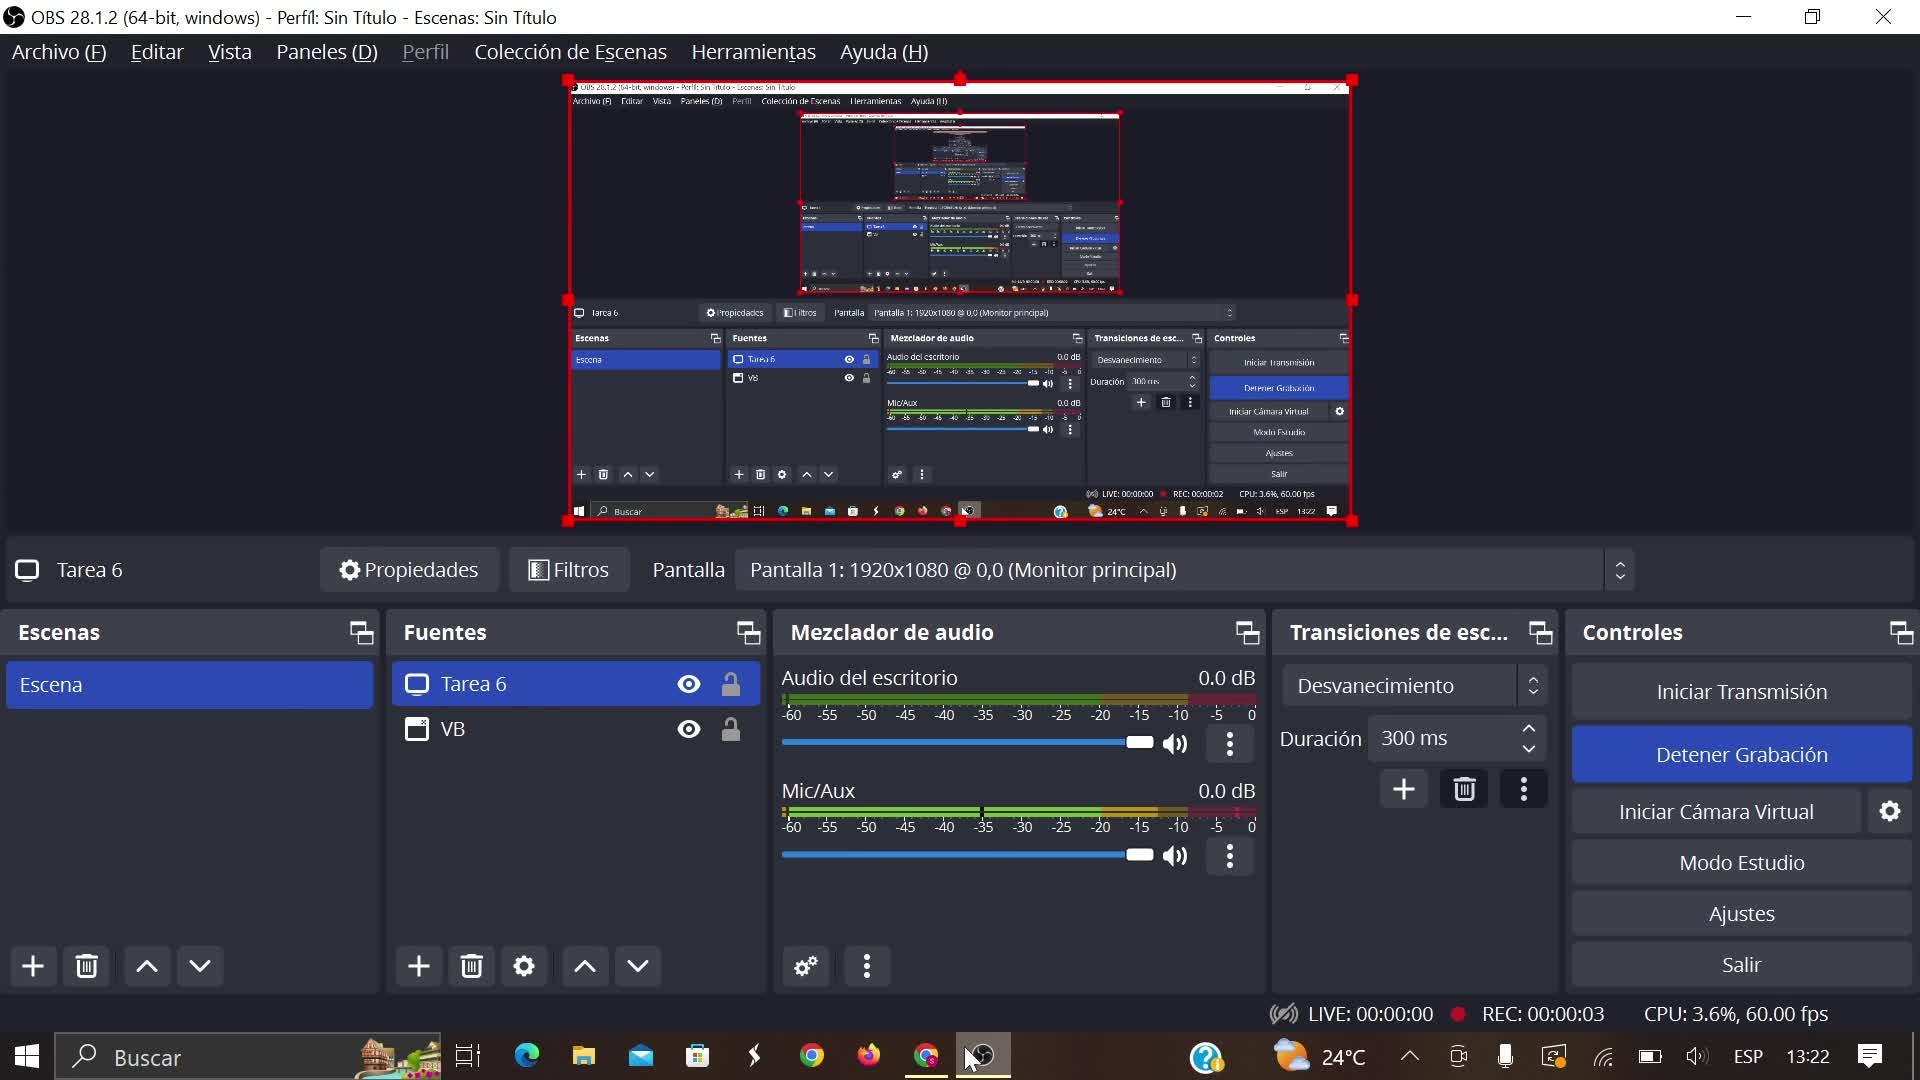Open source properties gear in Fuentes toolbar
This screenshot has height=1080, width=1920.
(524, 966)
